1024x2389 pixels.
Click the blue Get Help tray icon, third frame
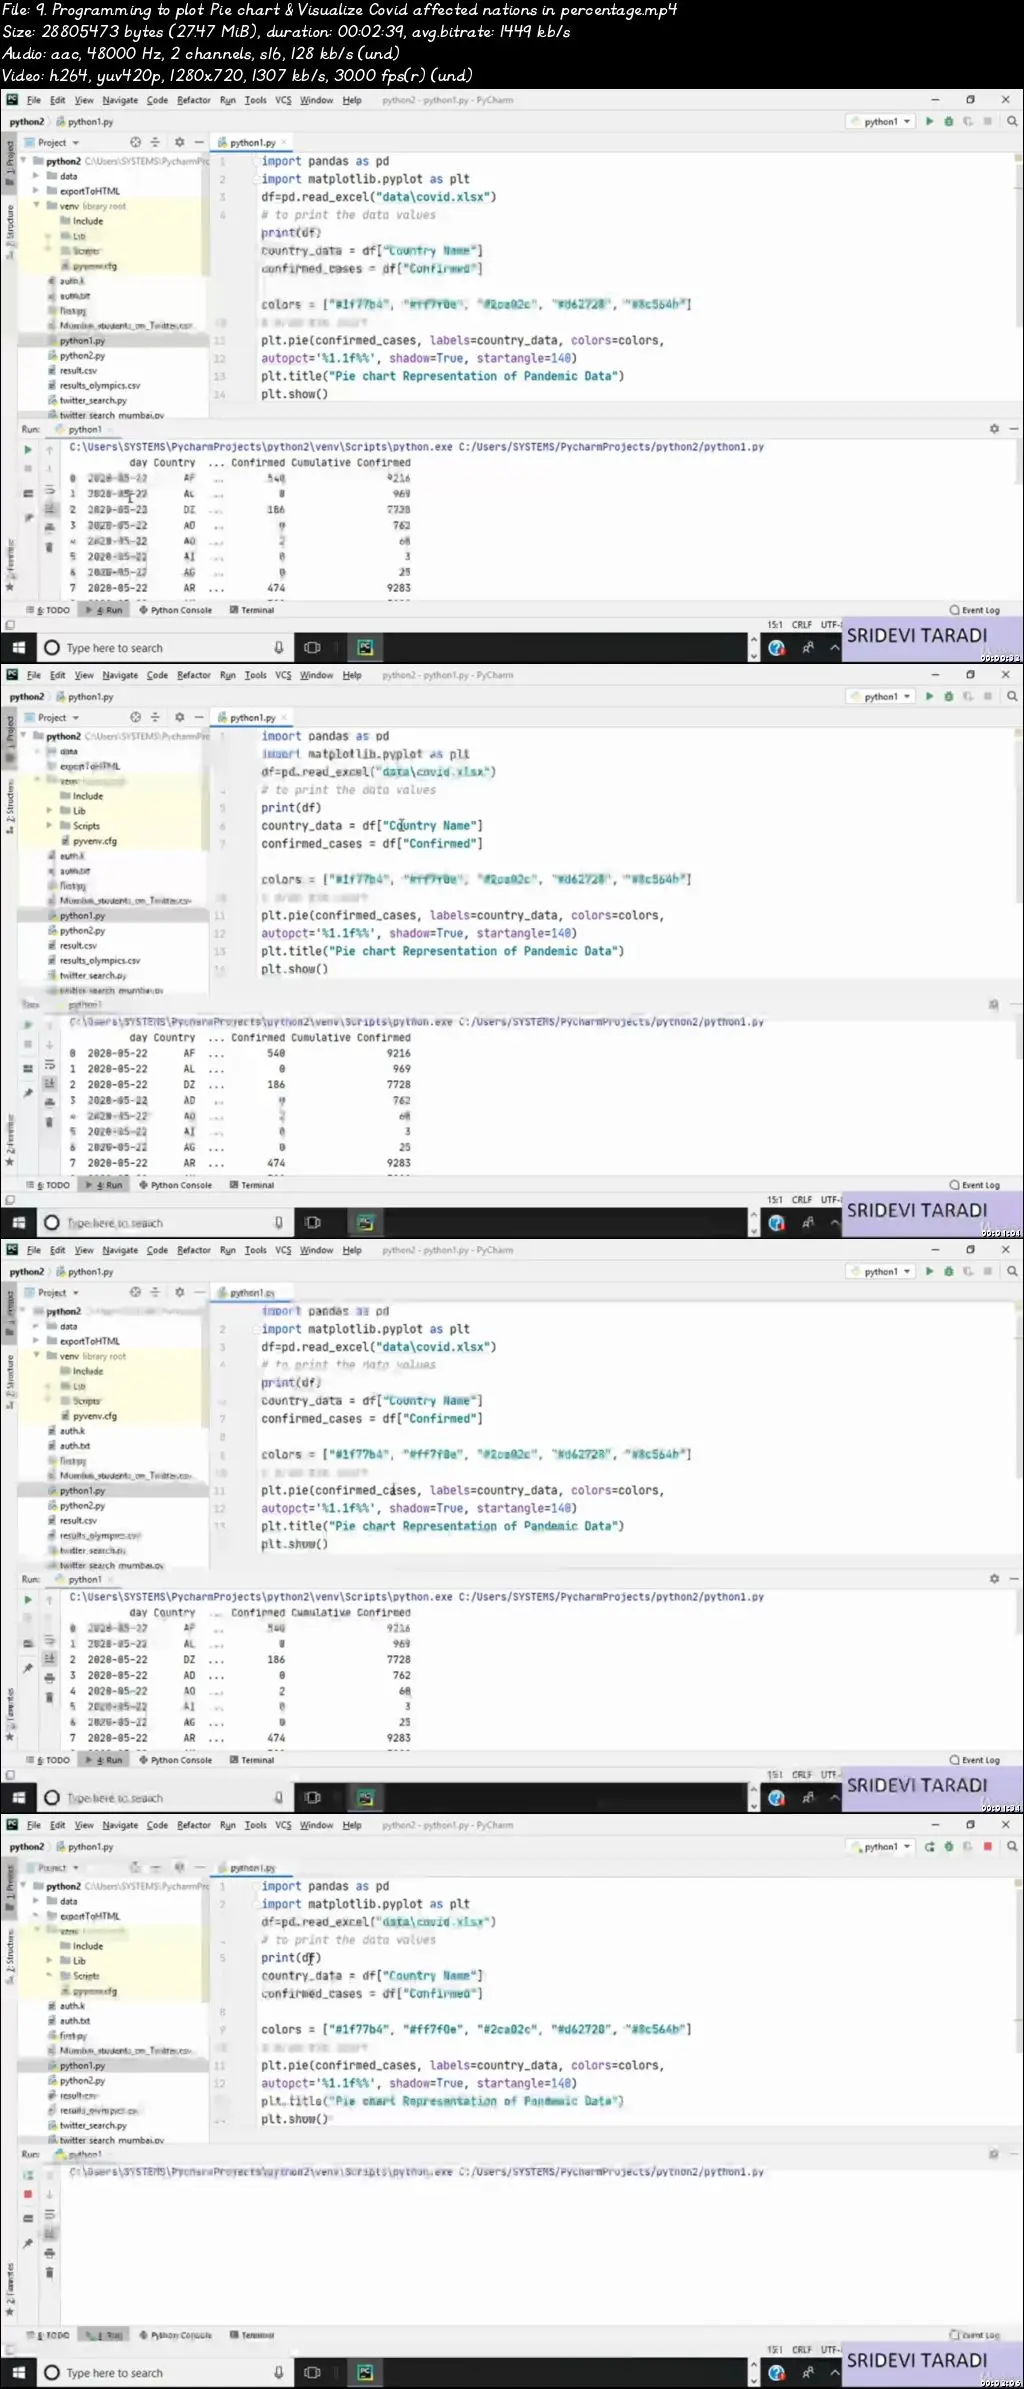point(777,1797)
